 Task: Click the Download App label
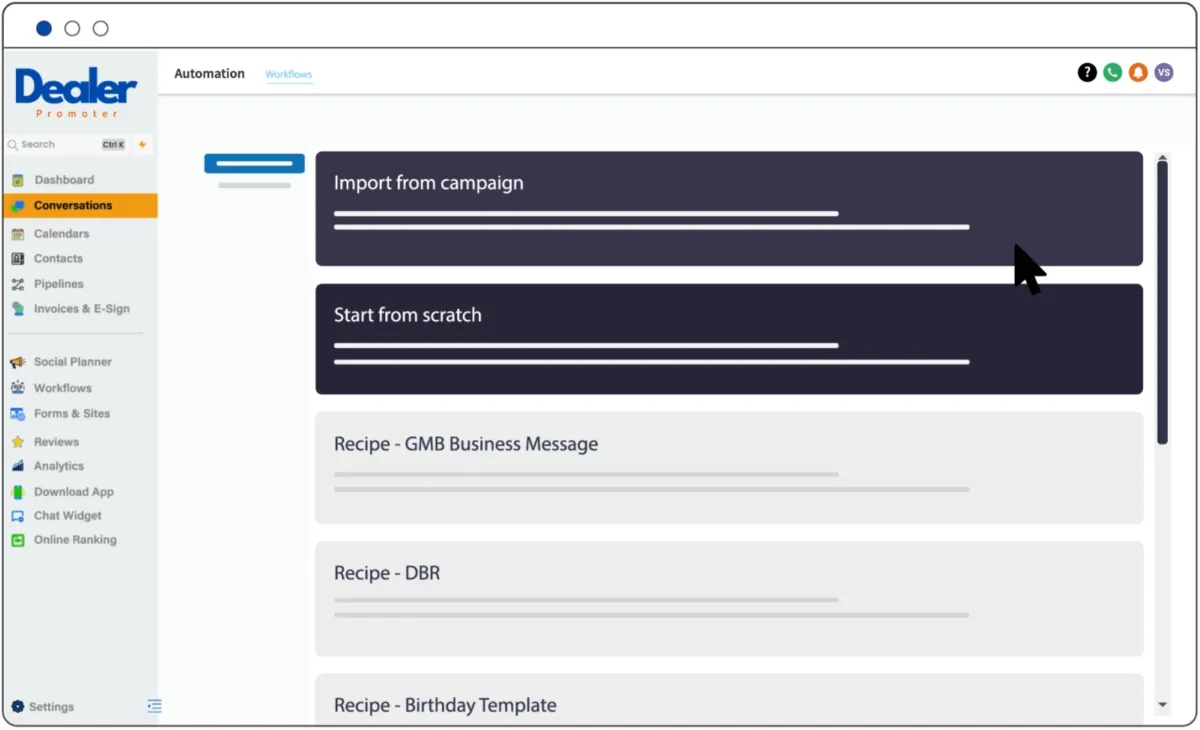(74, 492)
